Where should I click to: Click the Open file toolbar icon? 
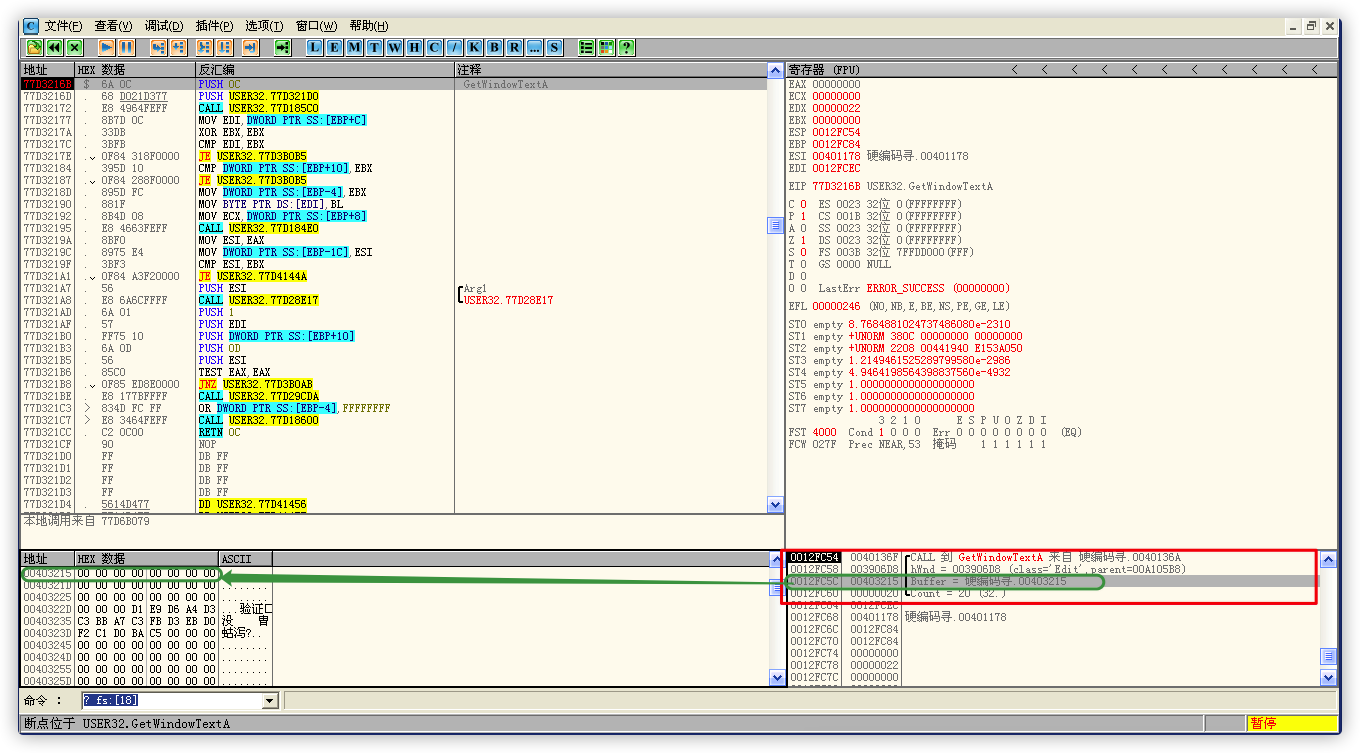[x=34, y=47]
